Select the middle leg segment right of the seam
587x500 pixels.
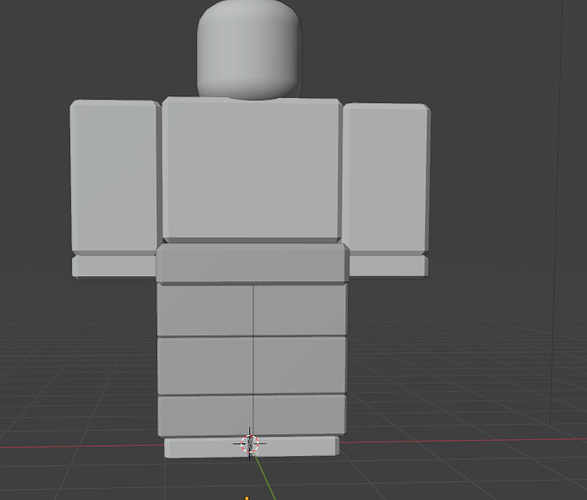coord(300,365)
